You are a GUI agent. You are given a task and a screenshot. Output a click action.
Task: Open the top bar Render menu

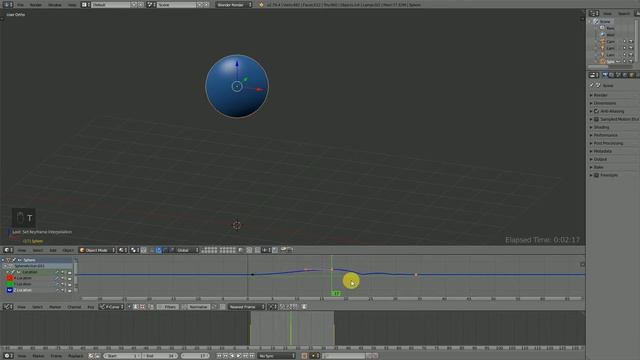tap(36, 5)
